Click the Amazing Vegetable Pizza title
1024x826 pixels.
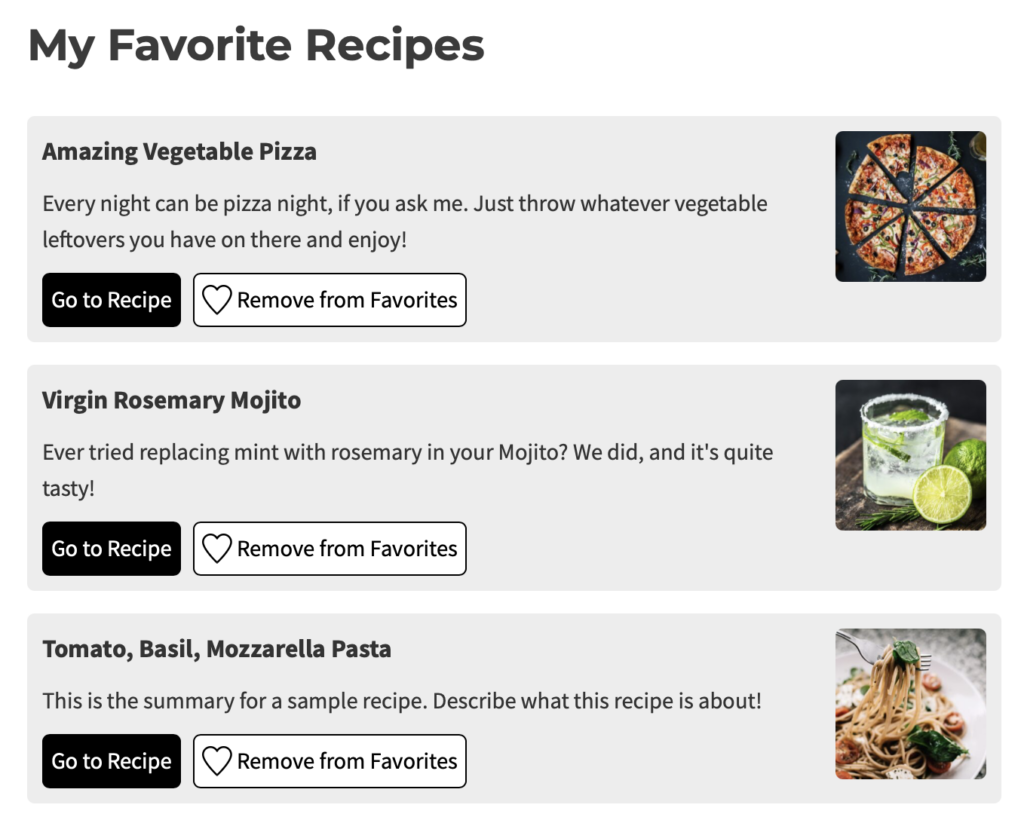tap(179, 152)
